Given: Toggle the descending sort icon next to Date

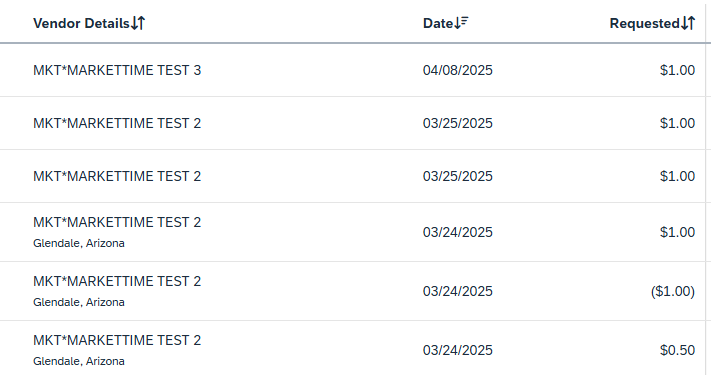Looking at the screenshot, I should click(x=461, y=23).
